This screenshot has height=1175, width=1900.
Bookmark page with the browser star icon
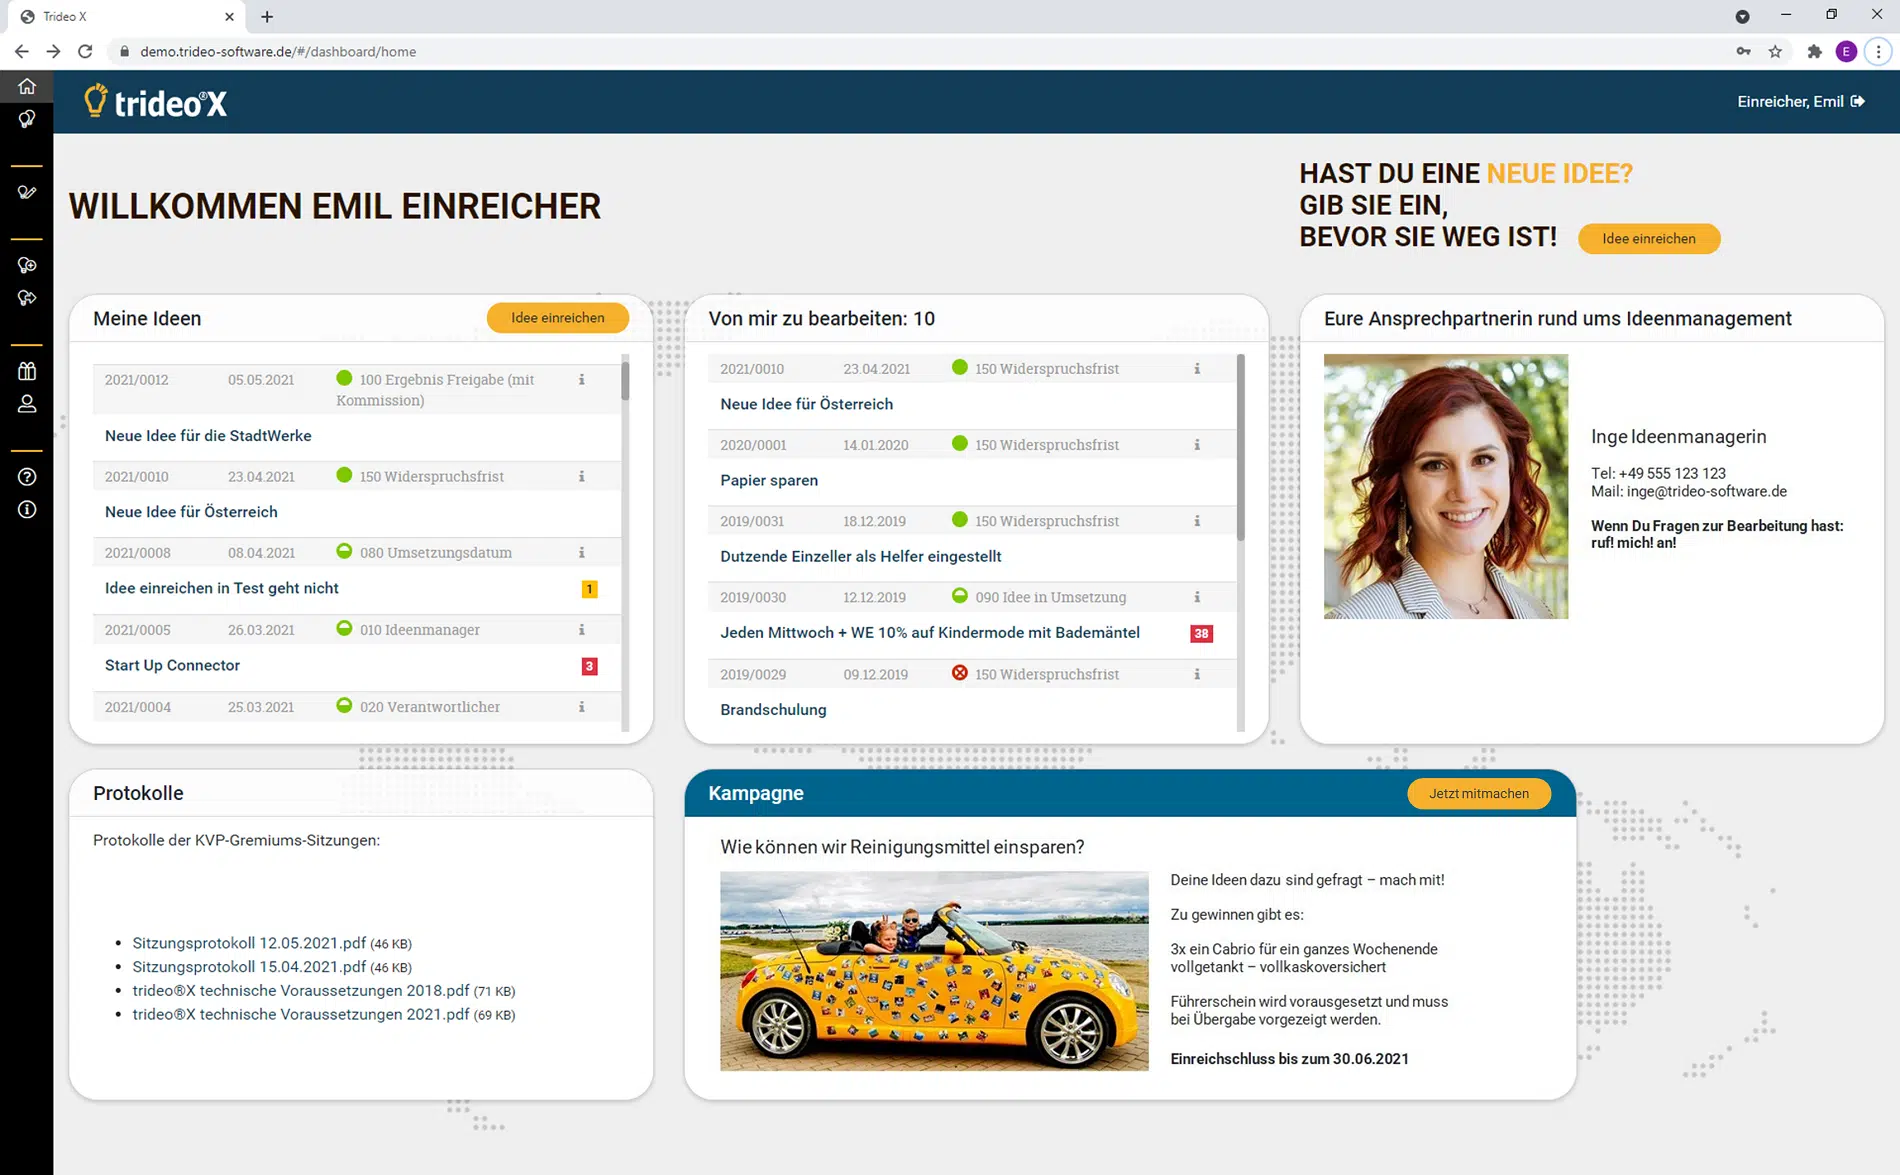click(1775, 52)
